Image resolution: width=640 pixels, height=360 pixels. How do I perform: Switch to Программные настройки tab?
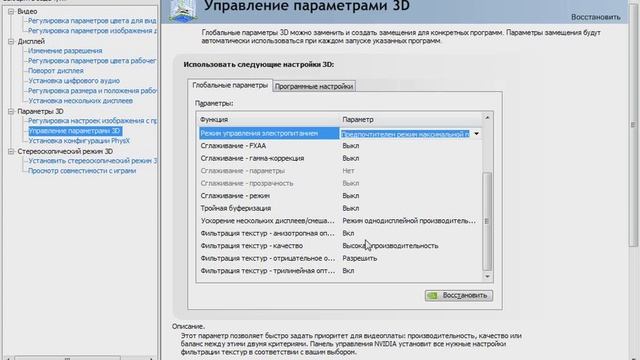[314, 86]
